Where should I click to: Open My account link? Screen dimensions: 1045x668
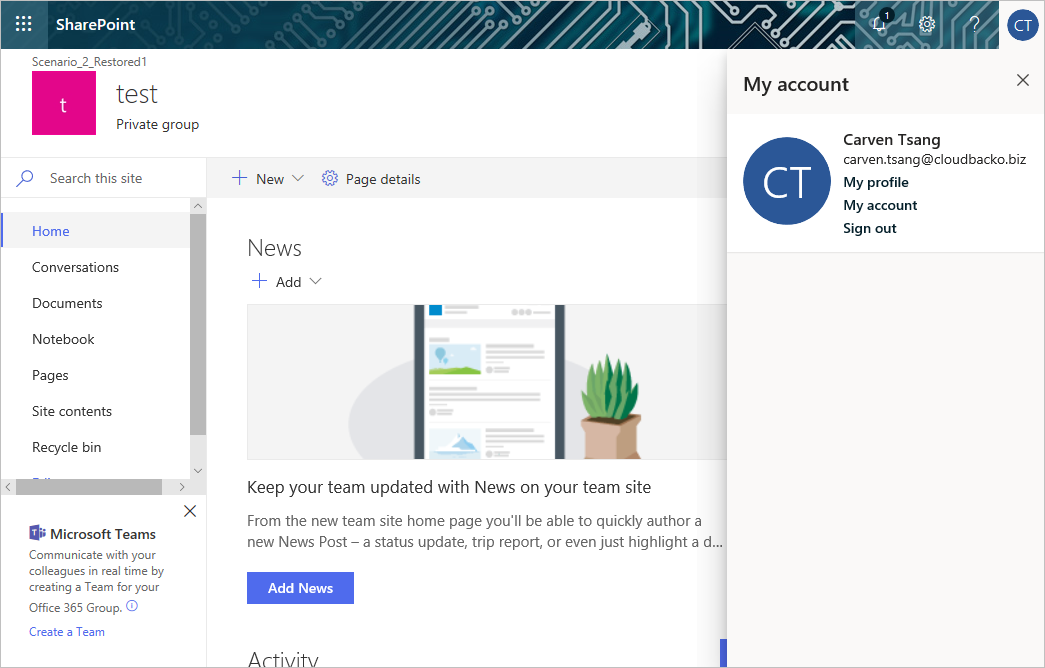tap(880, 205)
